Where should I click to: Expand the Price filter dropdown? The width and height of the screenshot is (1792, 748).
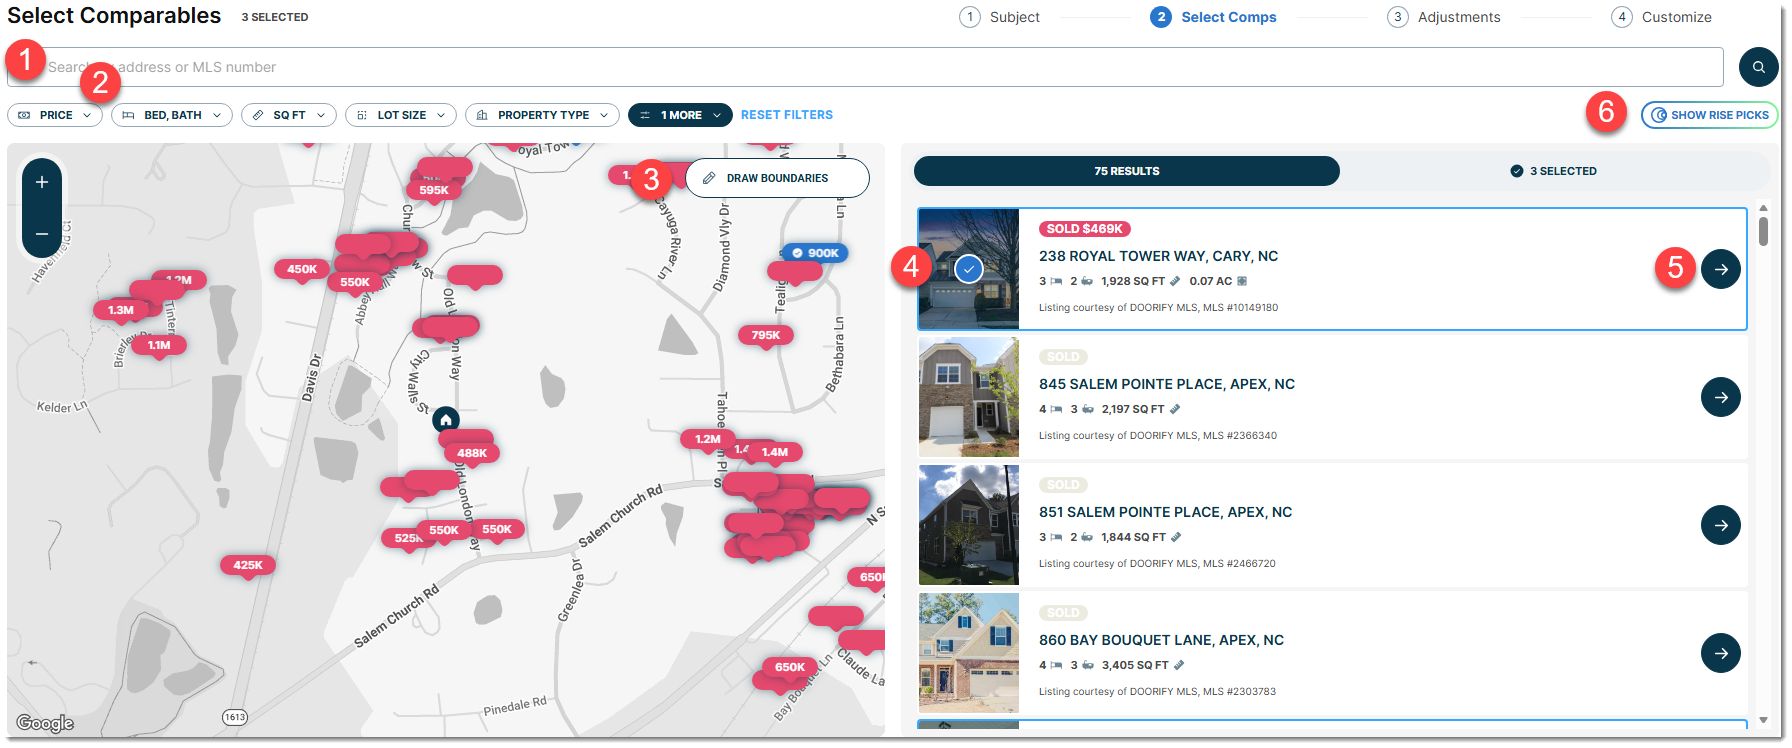(55, 115)
